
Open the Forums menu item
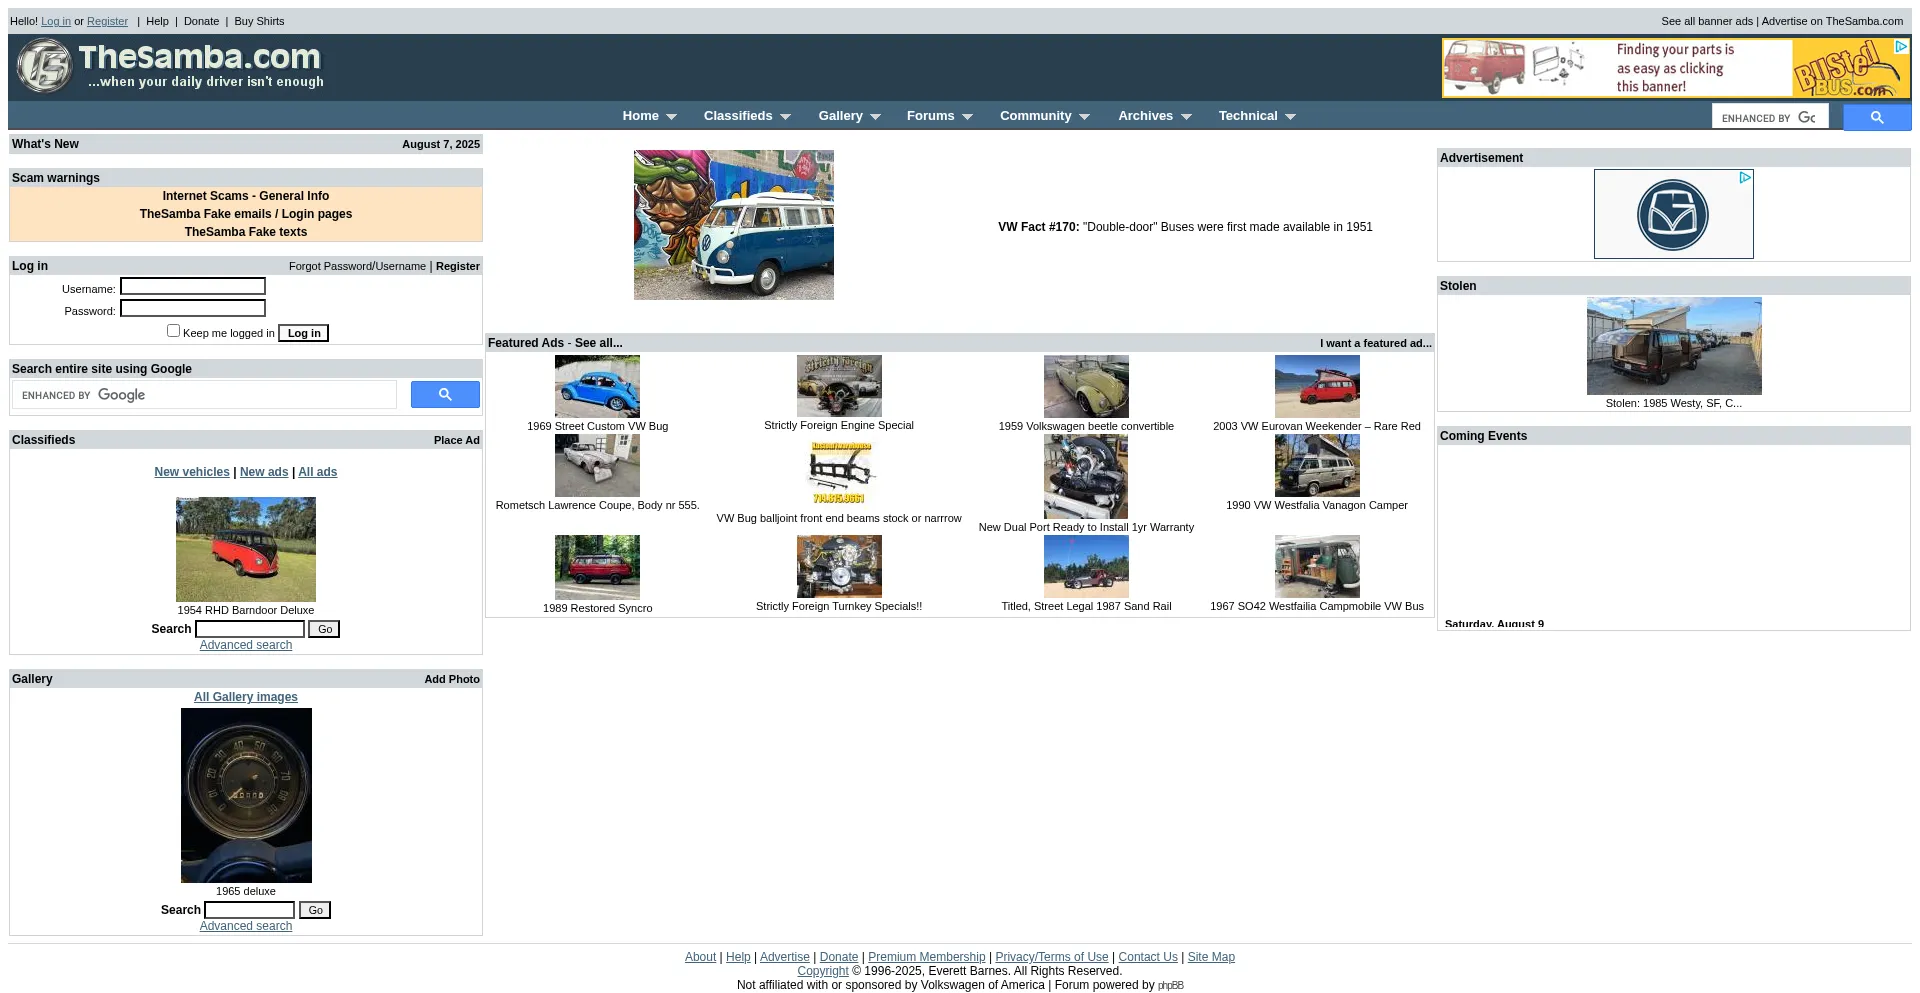point(930,116)
